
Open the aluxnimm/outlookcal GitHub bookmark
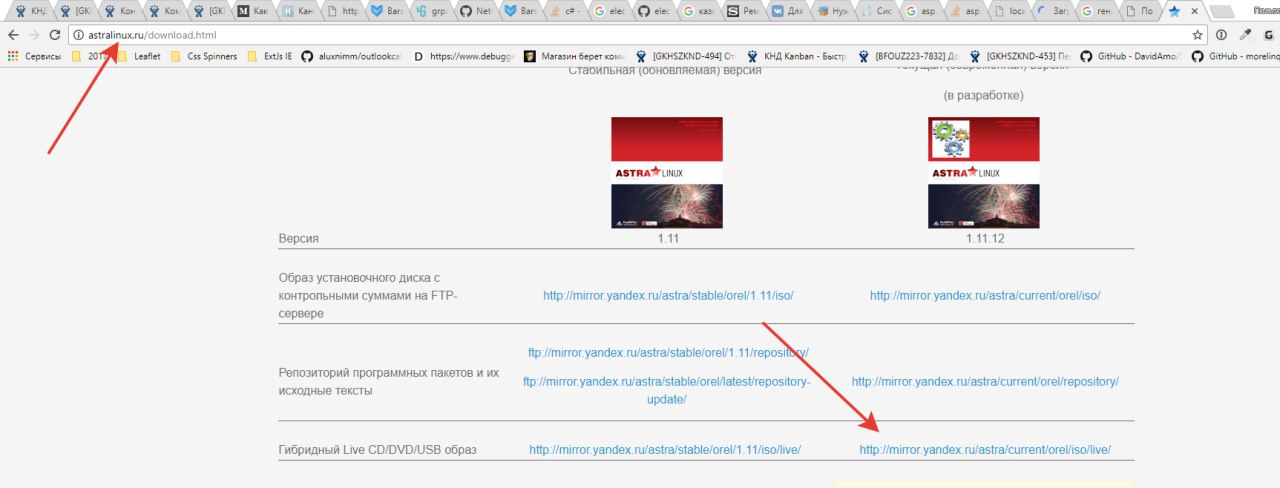point(352,57)
